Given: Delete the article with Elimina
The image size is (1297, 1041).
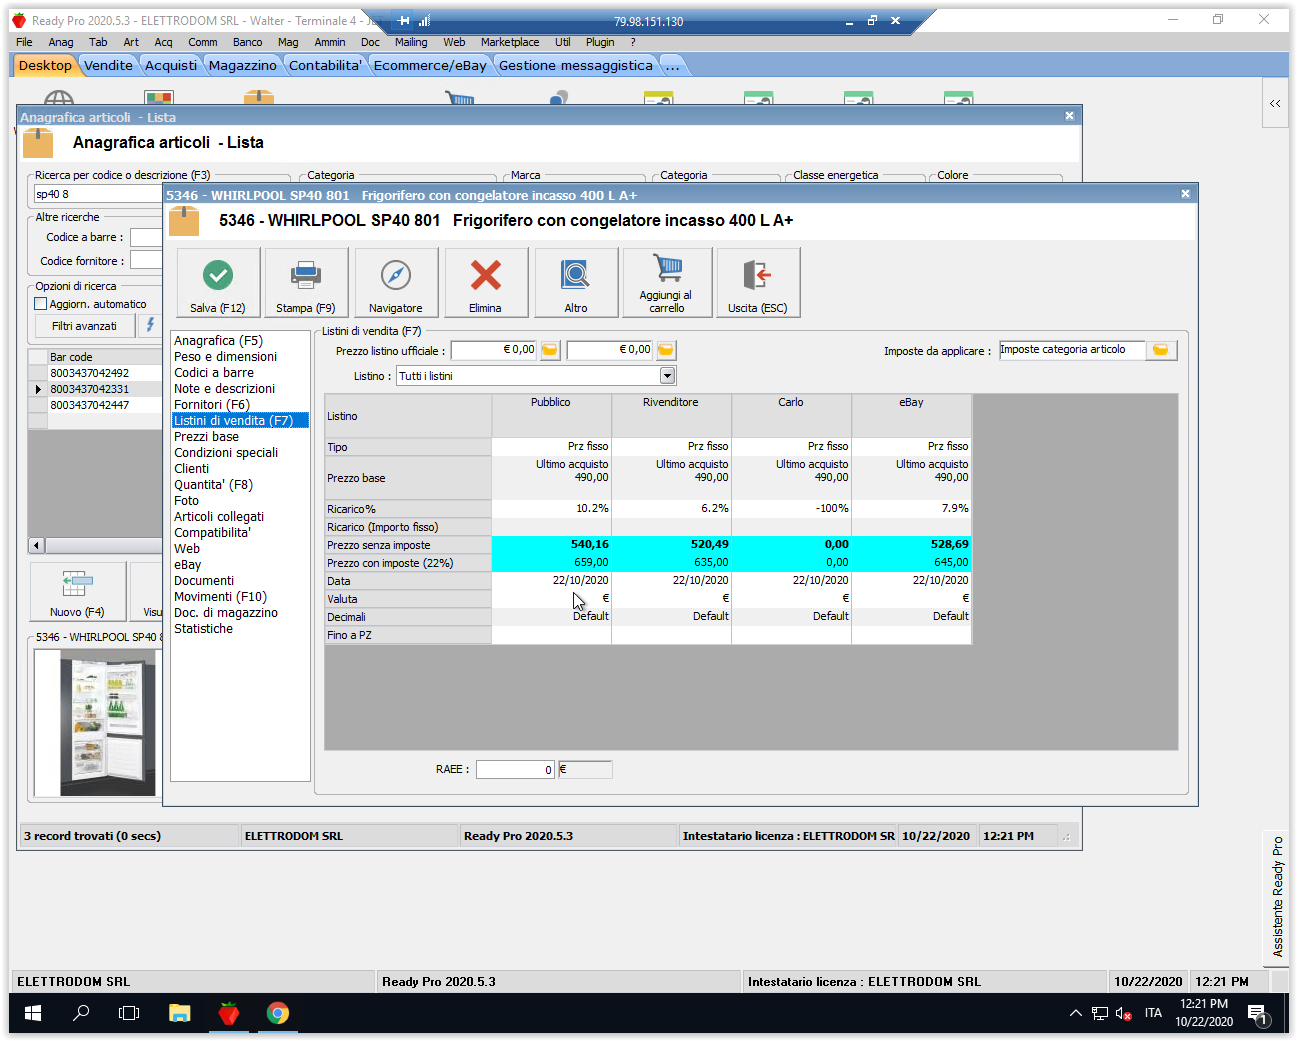Looking at the screenshot, I should (x=486, y=283).
